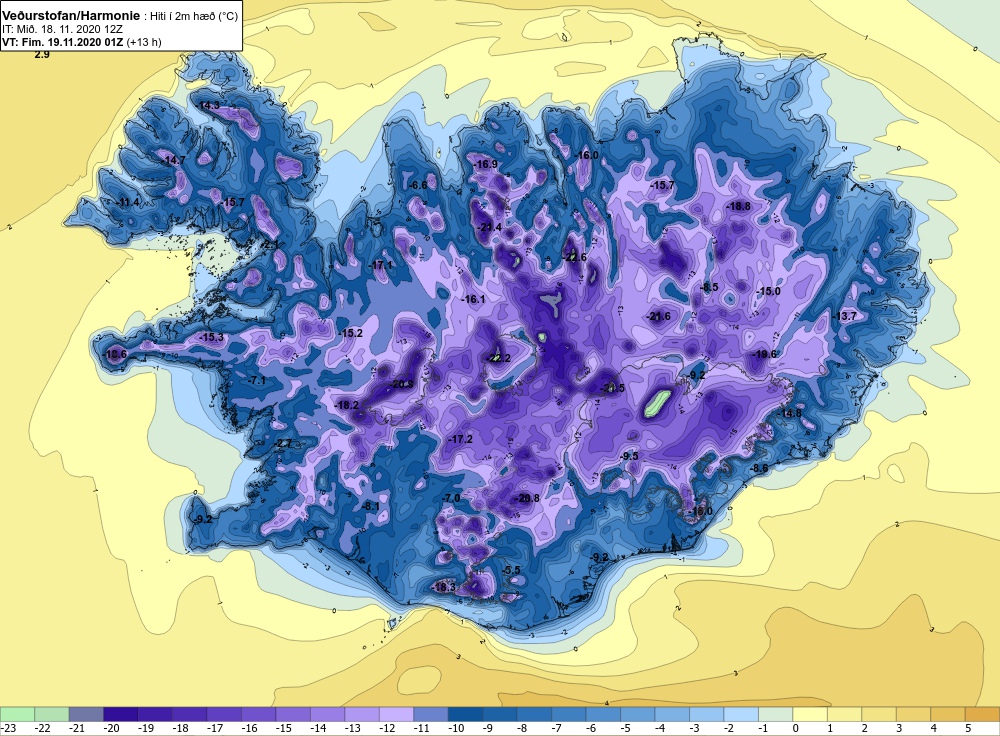This screenshot has height=736, width=1000.
Task: Click the -21.4 temperature label
Action: (x=490, y=228)
